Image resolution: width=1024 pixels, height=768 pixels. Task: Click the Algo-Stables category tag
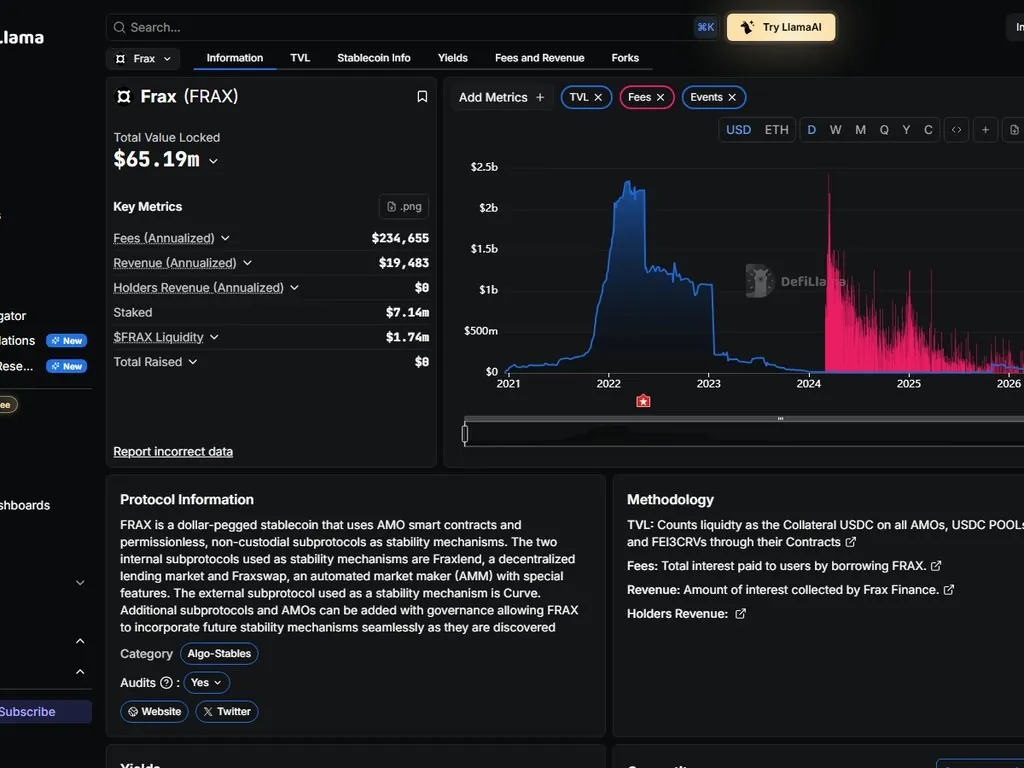click(x=219, y=654)
